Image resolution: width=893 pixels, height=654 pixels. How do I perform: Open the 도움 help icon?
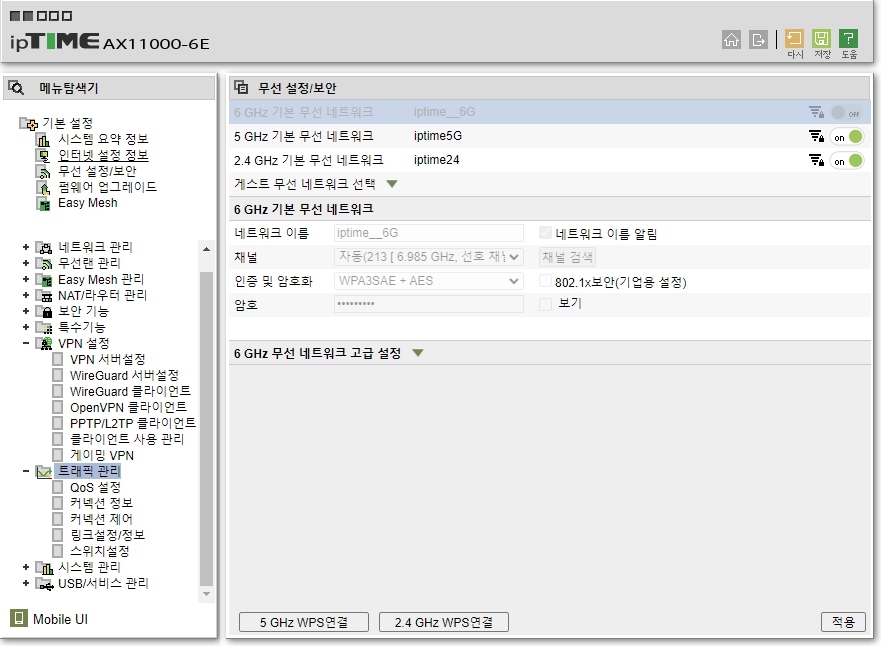[848, 39]
